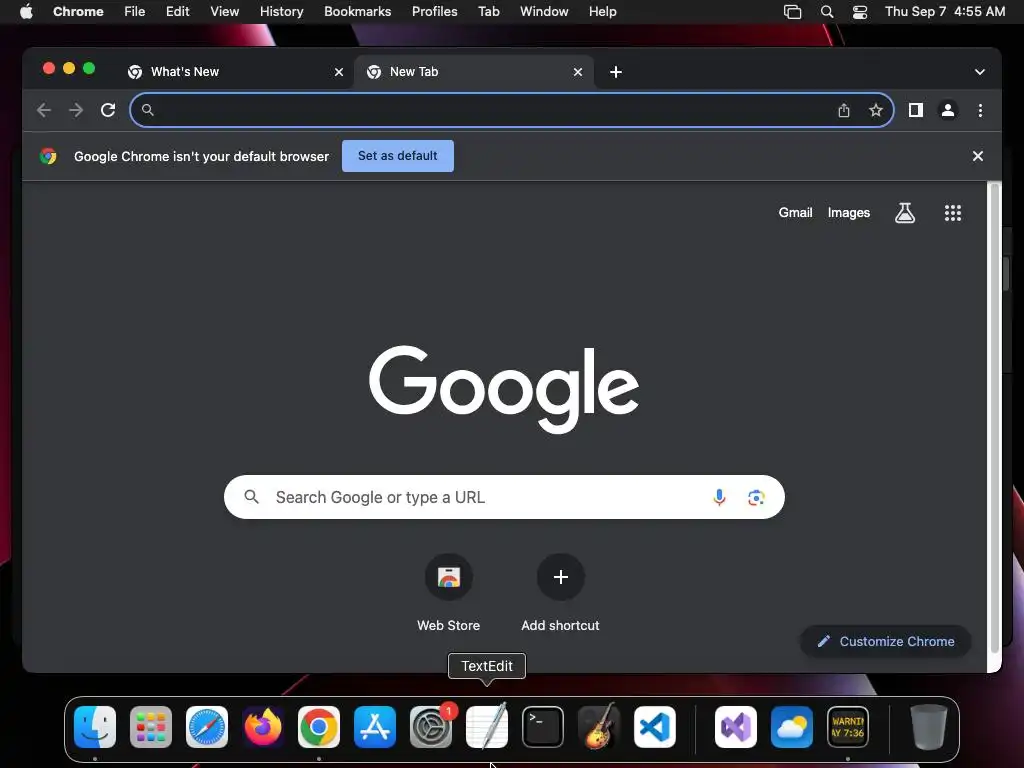Open Visual Studio from the Dock
The height and width of the screenshot is (768, 1024).
[736, 727]
